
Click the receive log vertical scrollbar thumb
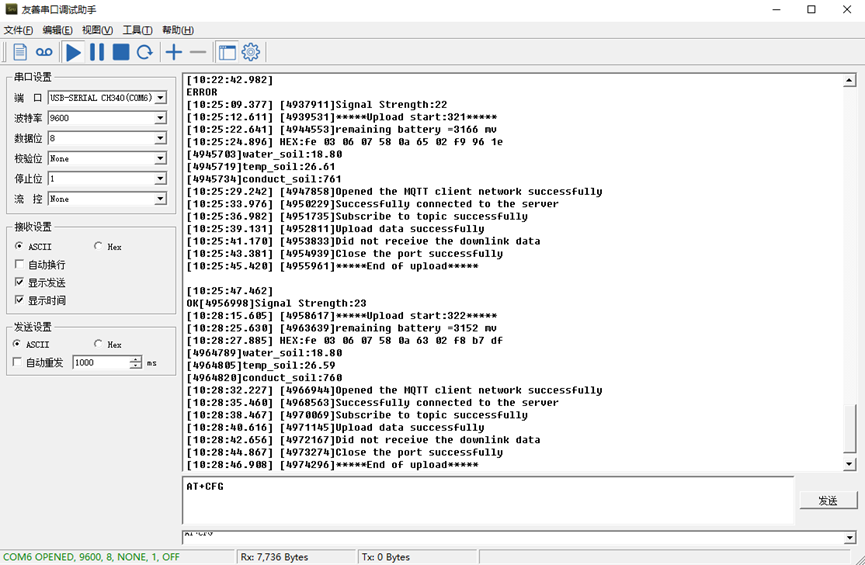tap(850, 428)
